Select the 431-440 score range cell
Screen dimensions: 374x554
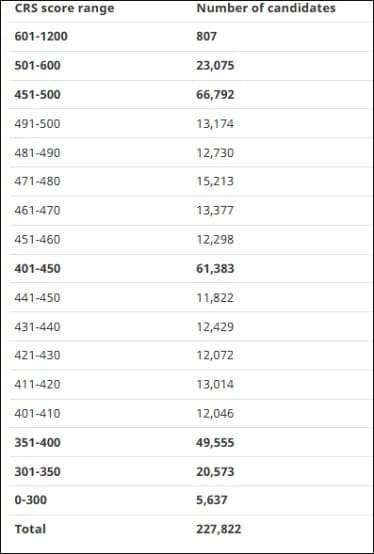pyautogui.click(x=37, y=327)
